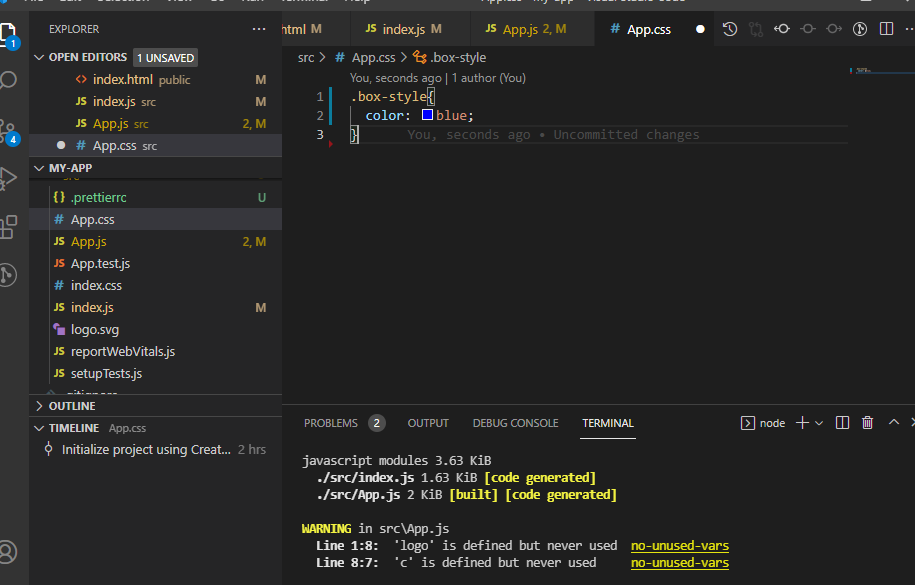Image resolution: width=915 pixels, height=585 pixels.
Task: Open App.js src in Open Editors
Action: pyautogui.click(x=155, y=124)
